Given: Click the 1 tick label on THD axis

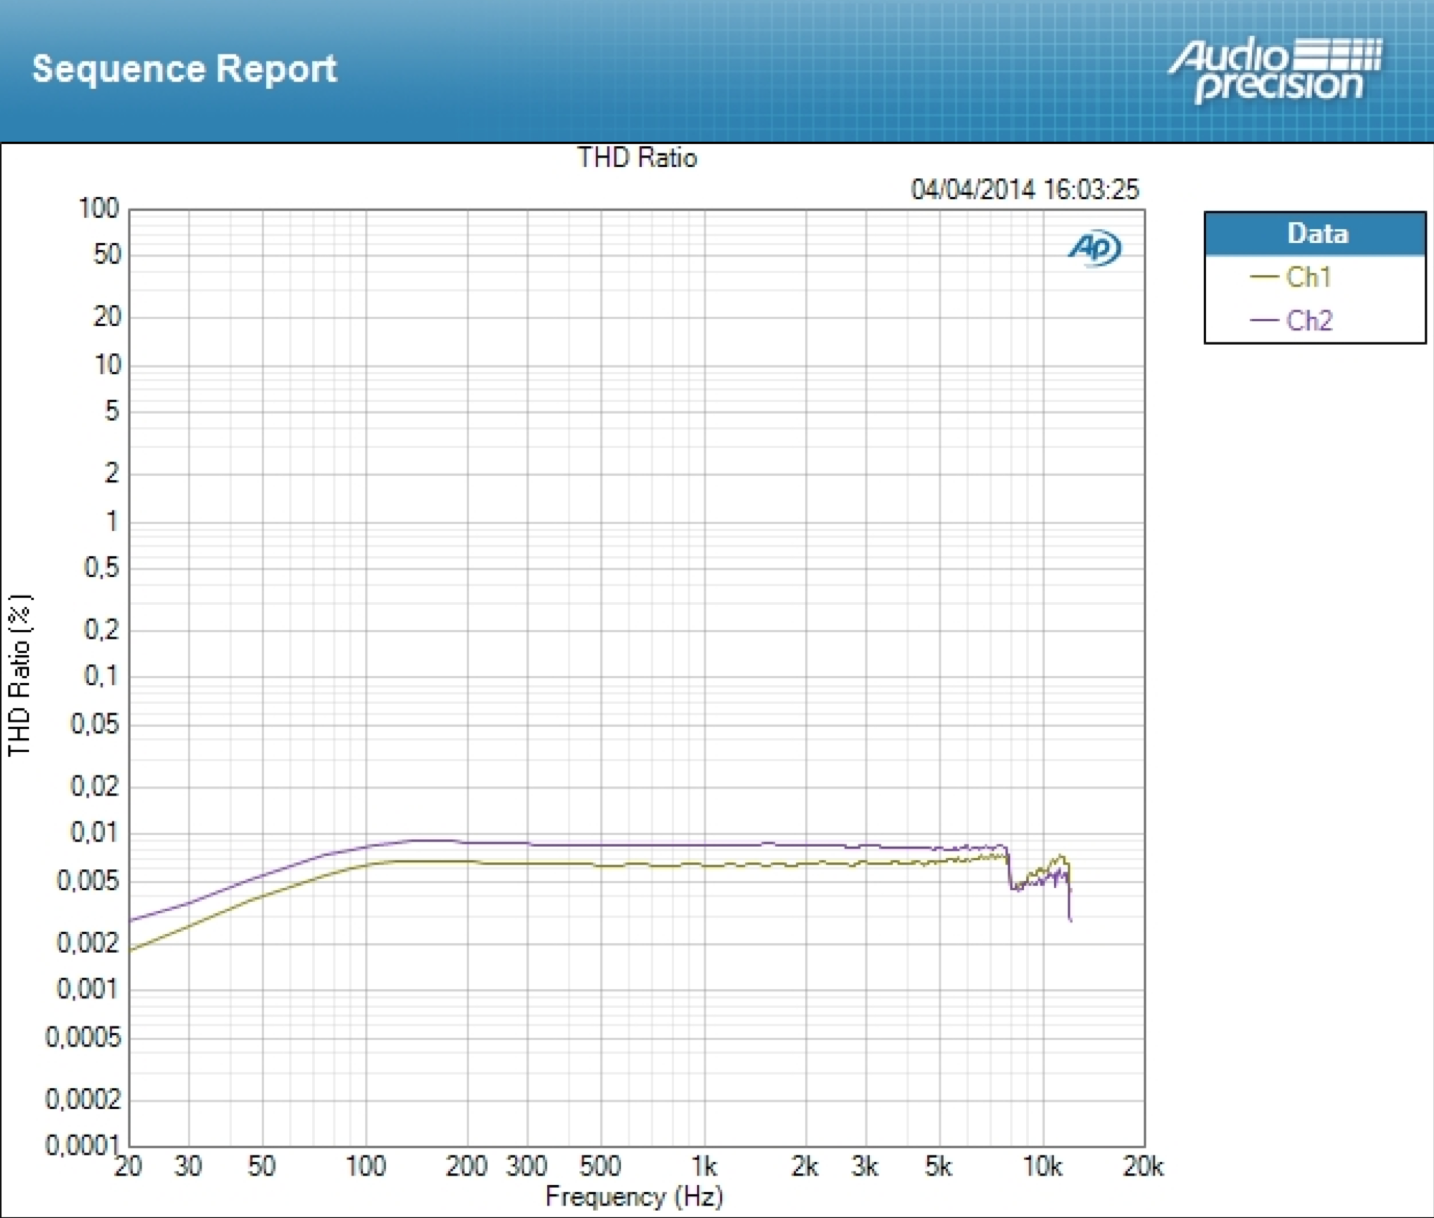Looking at the screenshot, I should click(111, 521).
